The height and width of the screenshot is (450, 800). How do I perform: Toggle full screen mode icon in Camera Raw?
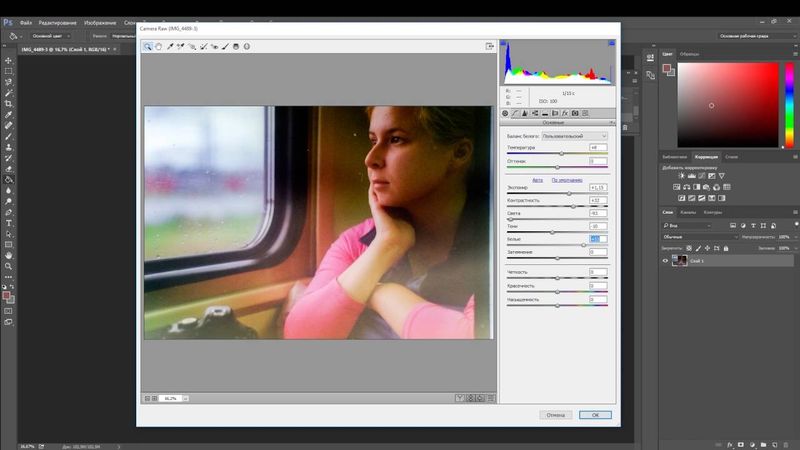489,46
